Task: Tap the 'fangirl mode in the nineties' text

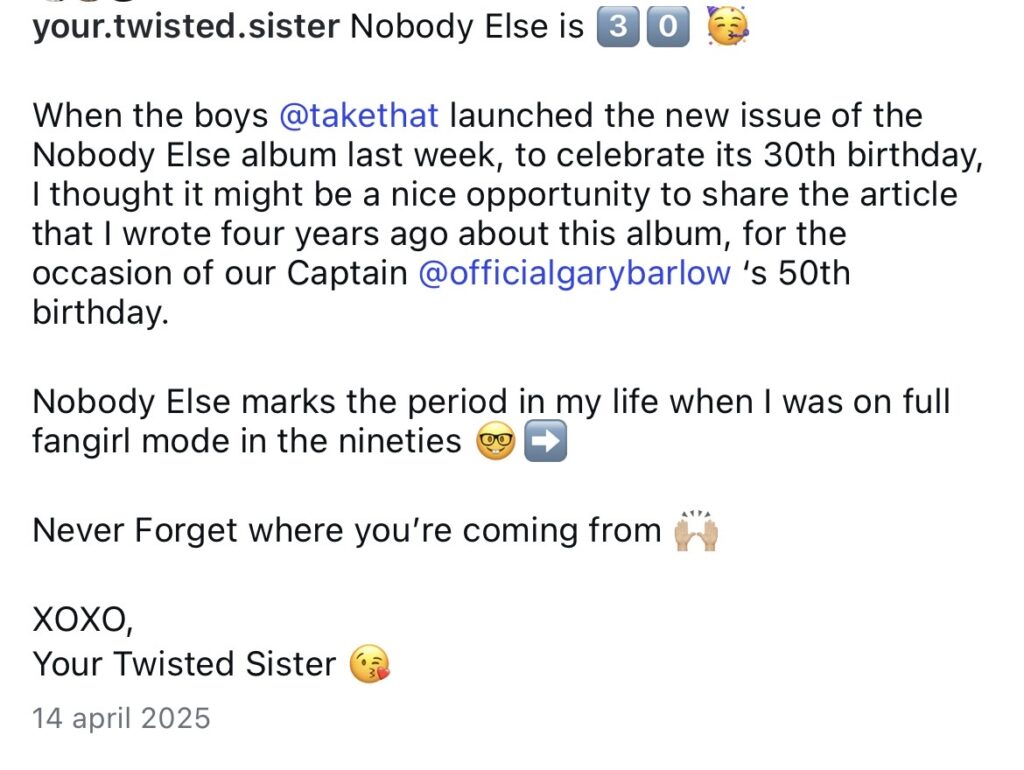Action: (247, 441)
